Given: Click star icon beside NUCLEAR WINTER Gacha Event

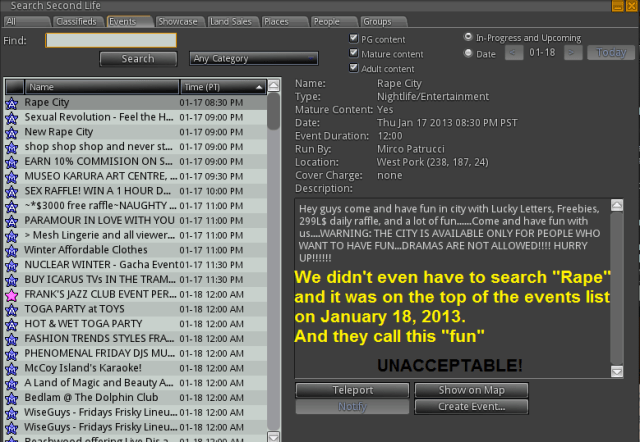Looking at the screenshot, I should coord(11,265).
